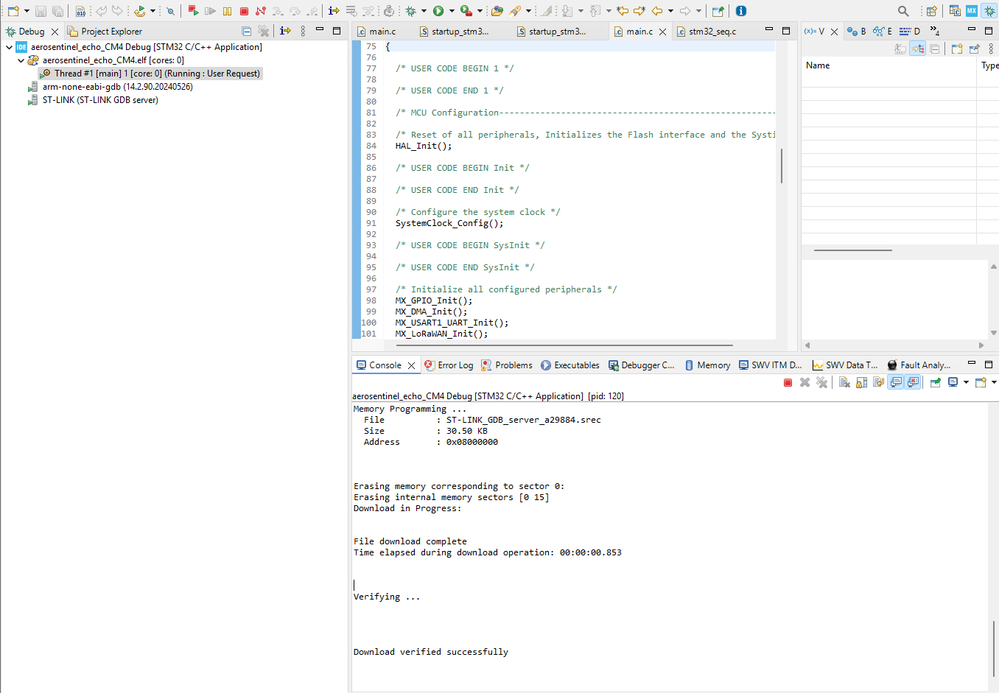Open the first main.c editor tab

[x=377, y=31]
